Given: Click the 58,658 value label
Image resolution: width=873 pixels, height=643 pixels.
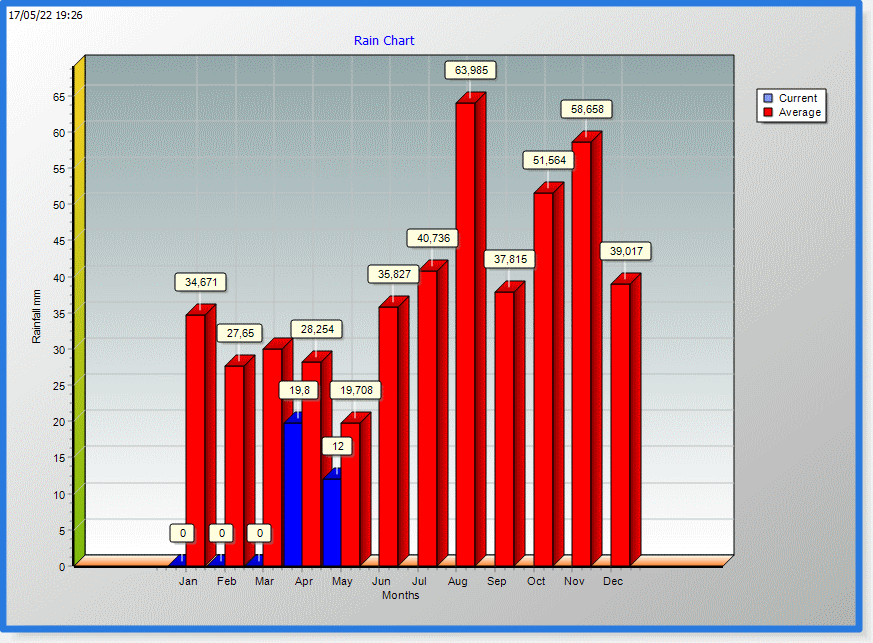Looking at the screenshot, I should 587,109.
